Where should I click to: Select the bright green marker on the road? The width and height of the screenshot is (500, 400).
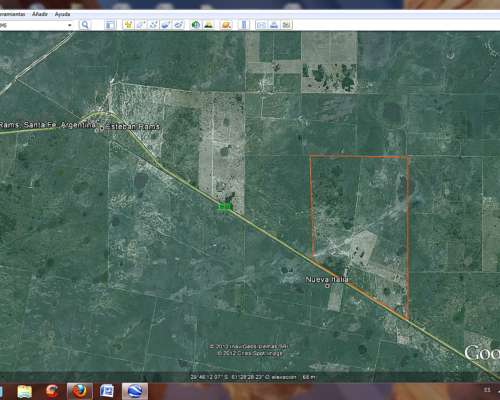point(225,207)
